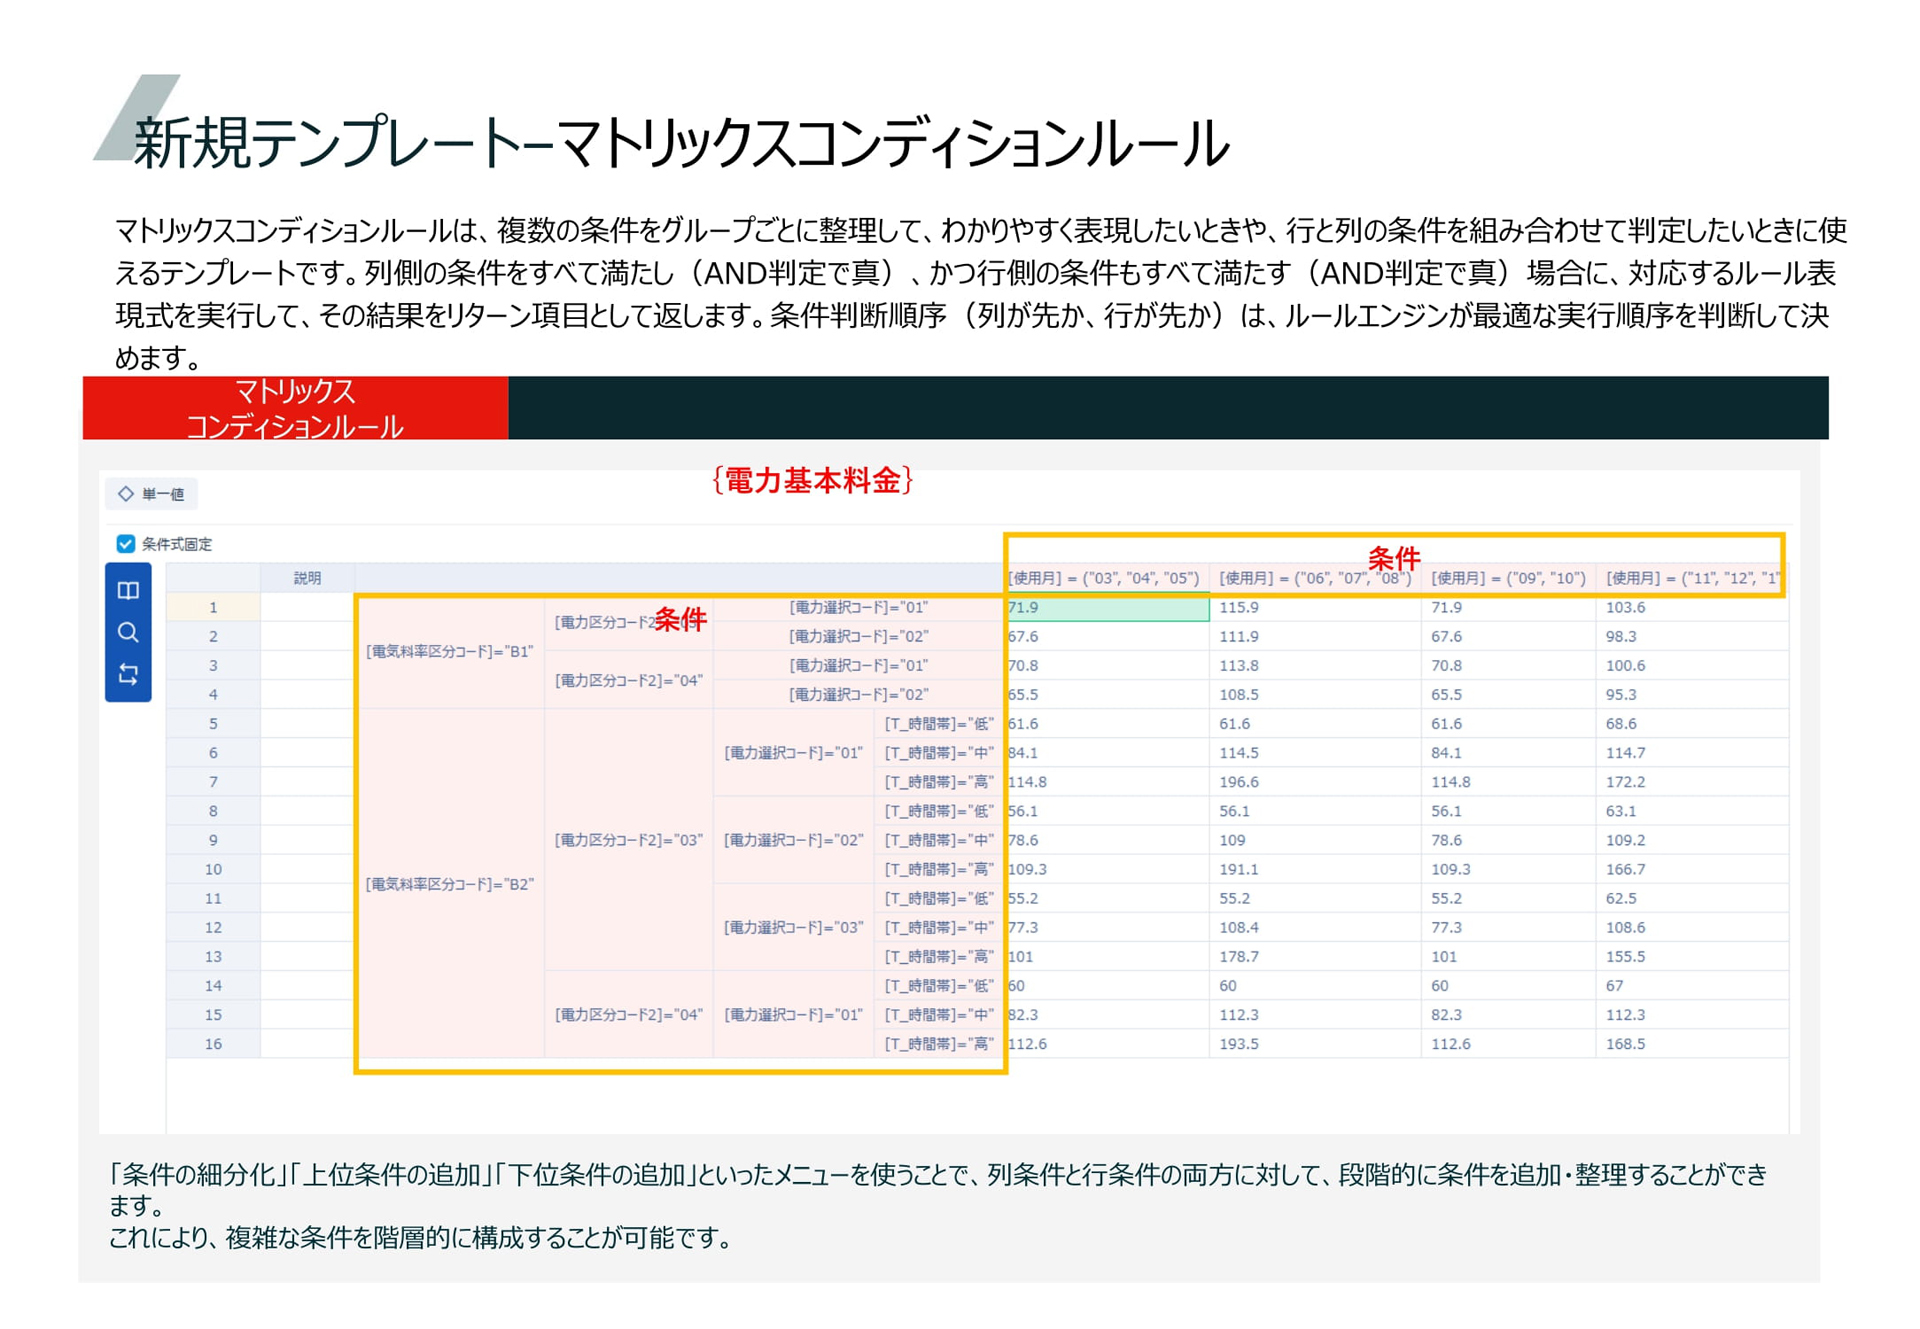
Task: Click the 62.5 value cell
Action: 1692,898
